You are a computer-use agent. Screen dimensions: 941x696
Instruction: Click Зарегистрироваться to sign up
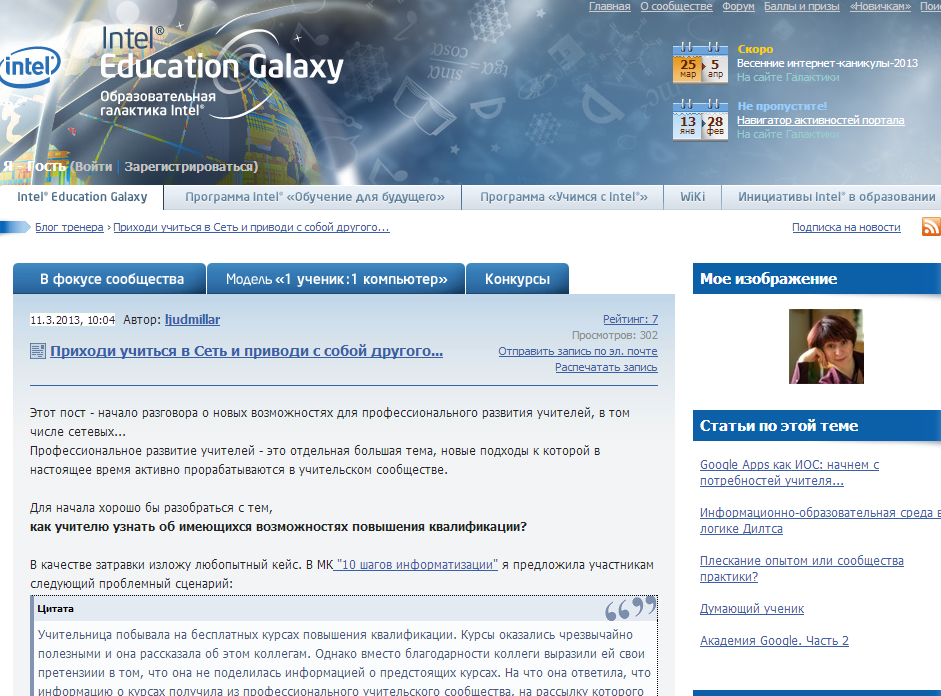(188, 167)
